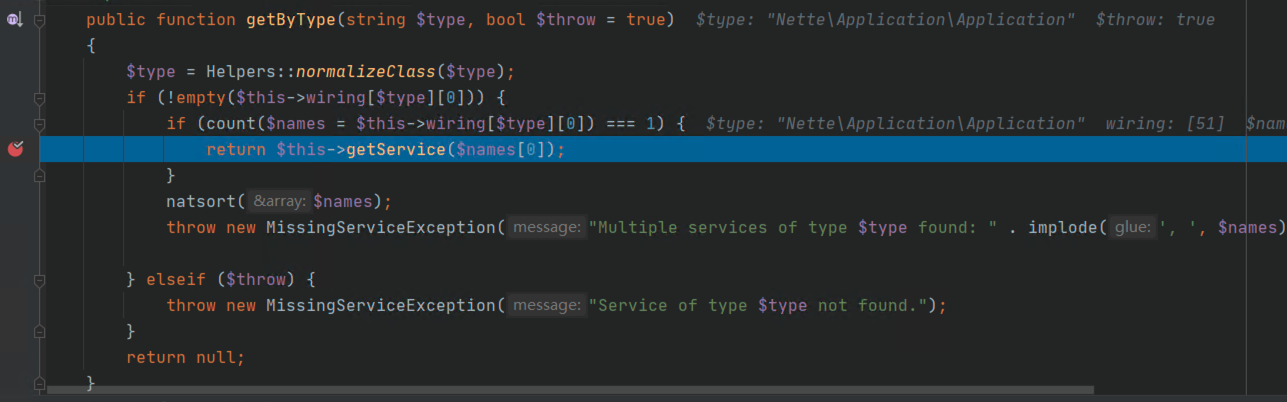Collapse the getByType function fold marker

39,20
